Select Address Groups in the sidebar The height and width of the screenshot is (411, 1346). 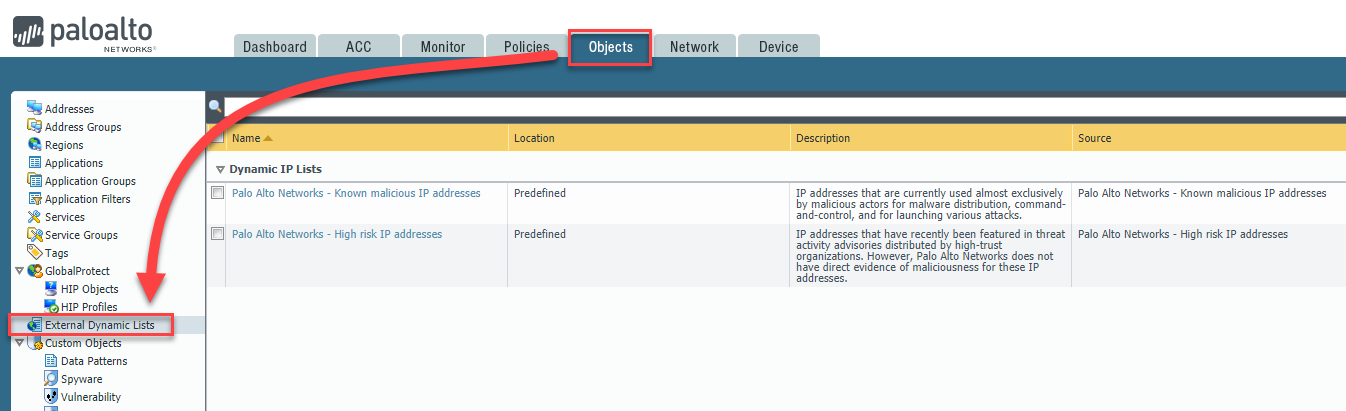click(83, 127)
